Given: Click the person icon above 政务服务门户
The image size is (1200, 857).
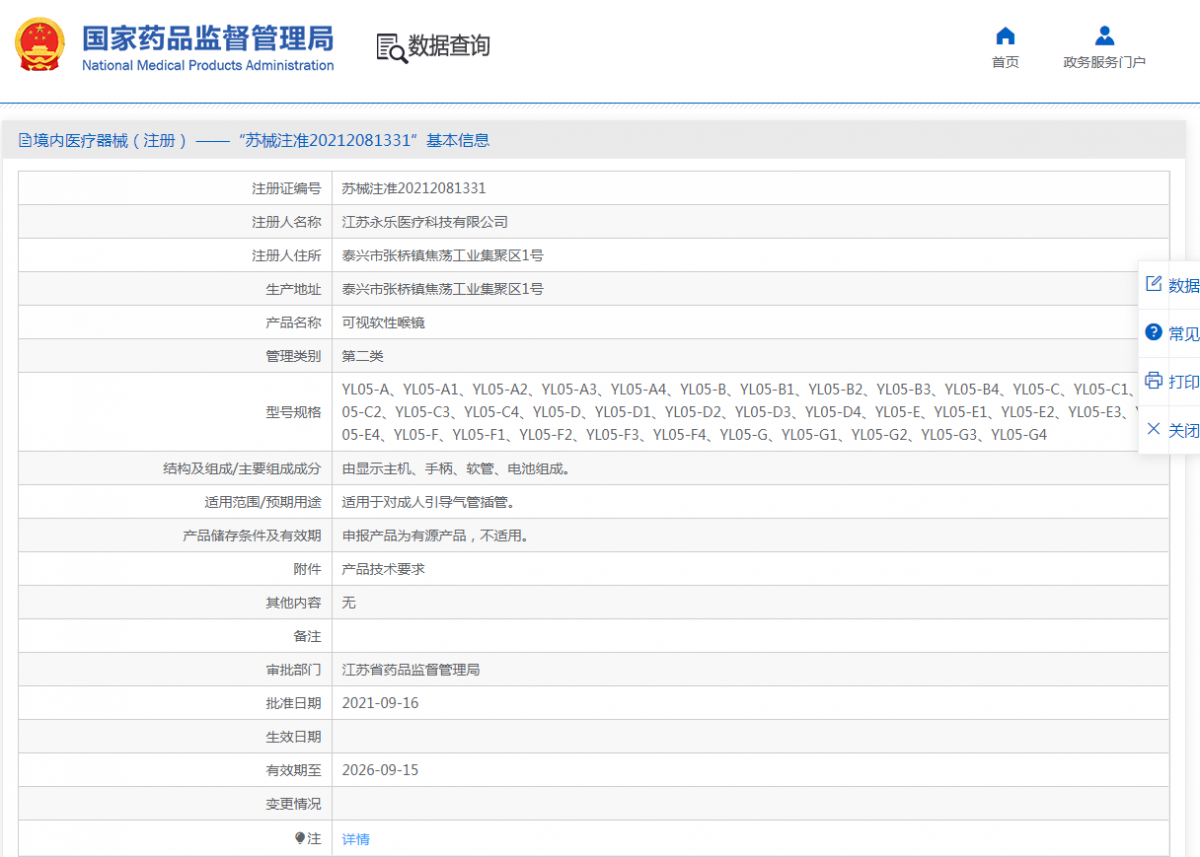Looking at the screenshot, I should (1104, 36).
